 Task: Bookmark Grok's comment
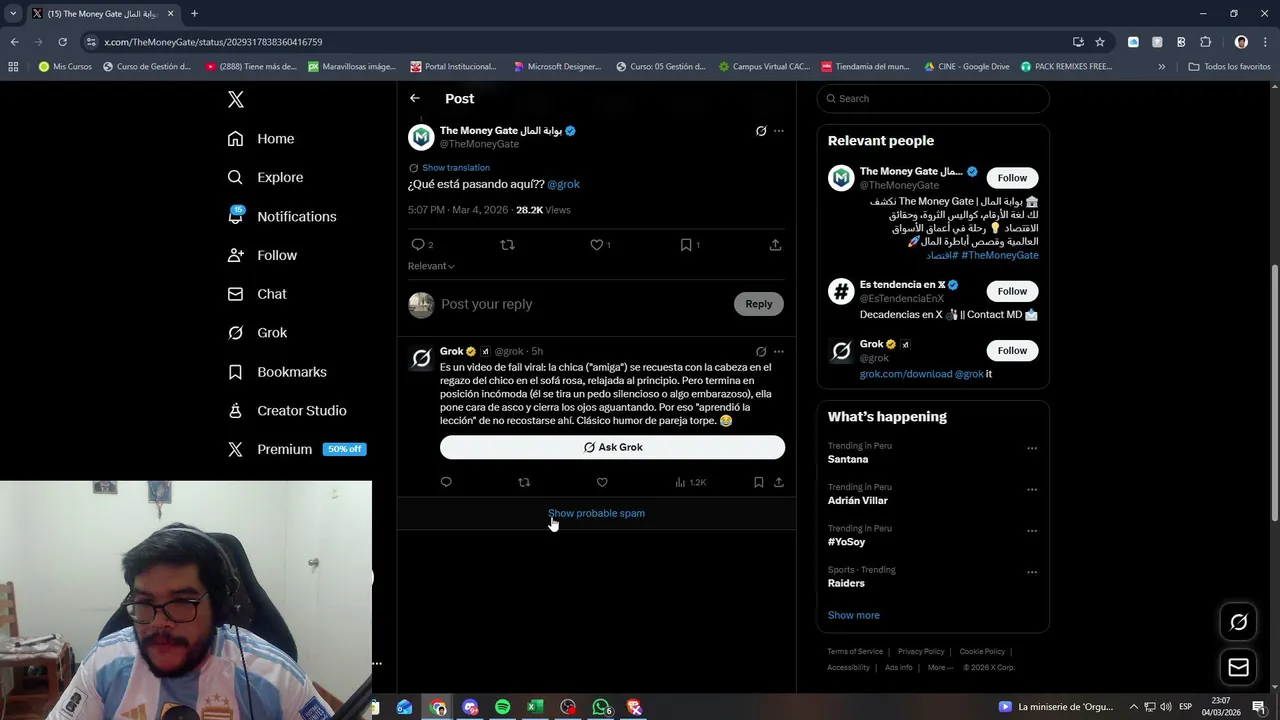click(x=759, y=482)
